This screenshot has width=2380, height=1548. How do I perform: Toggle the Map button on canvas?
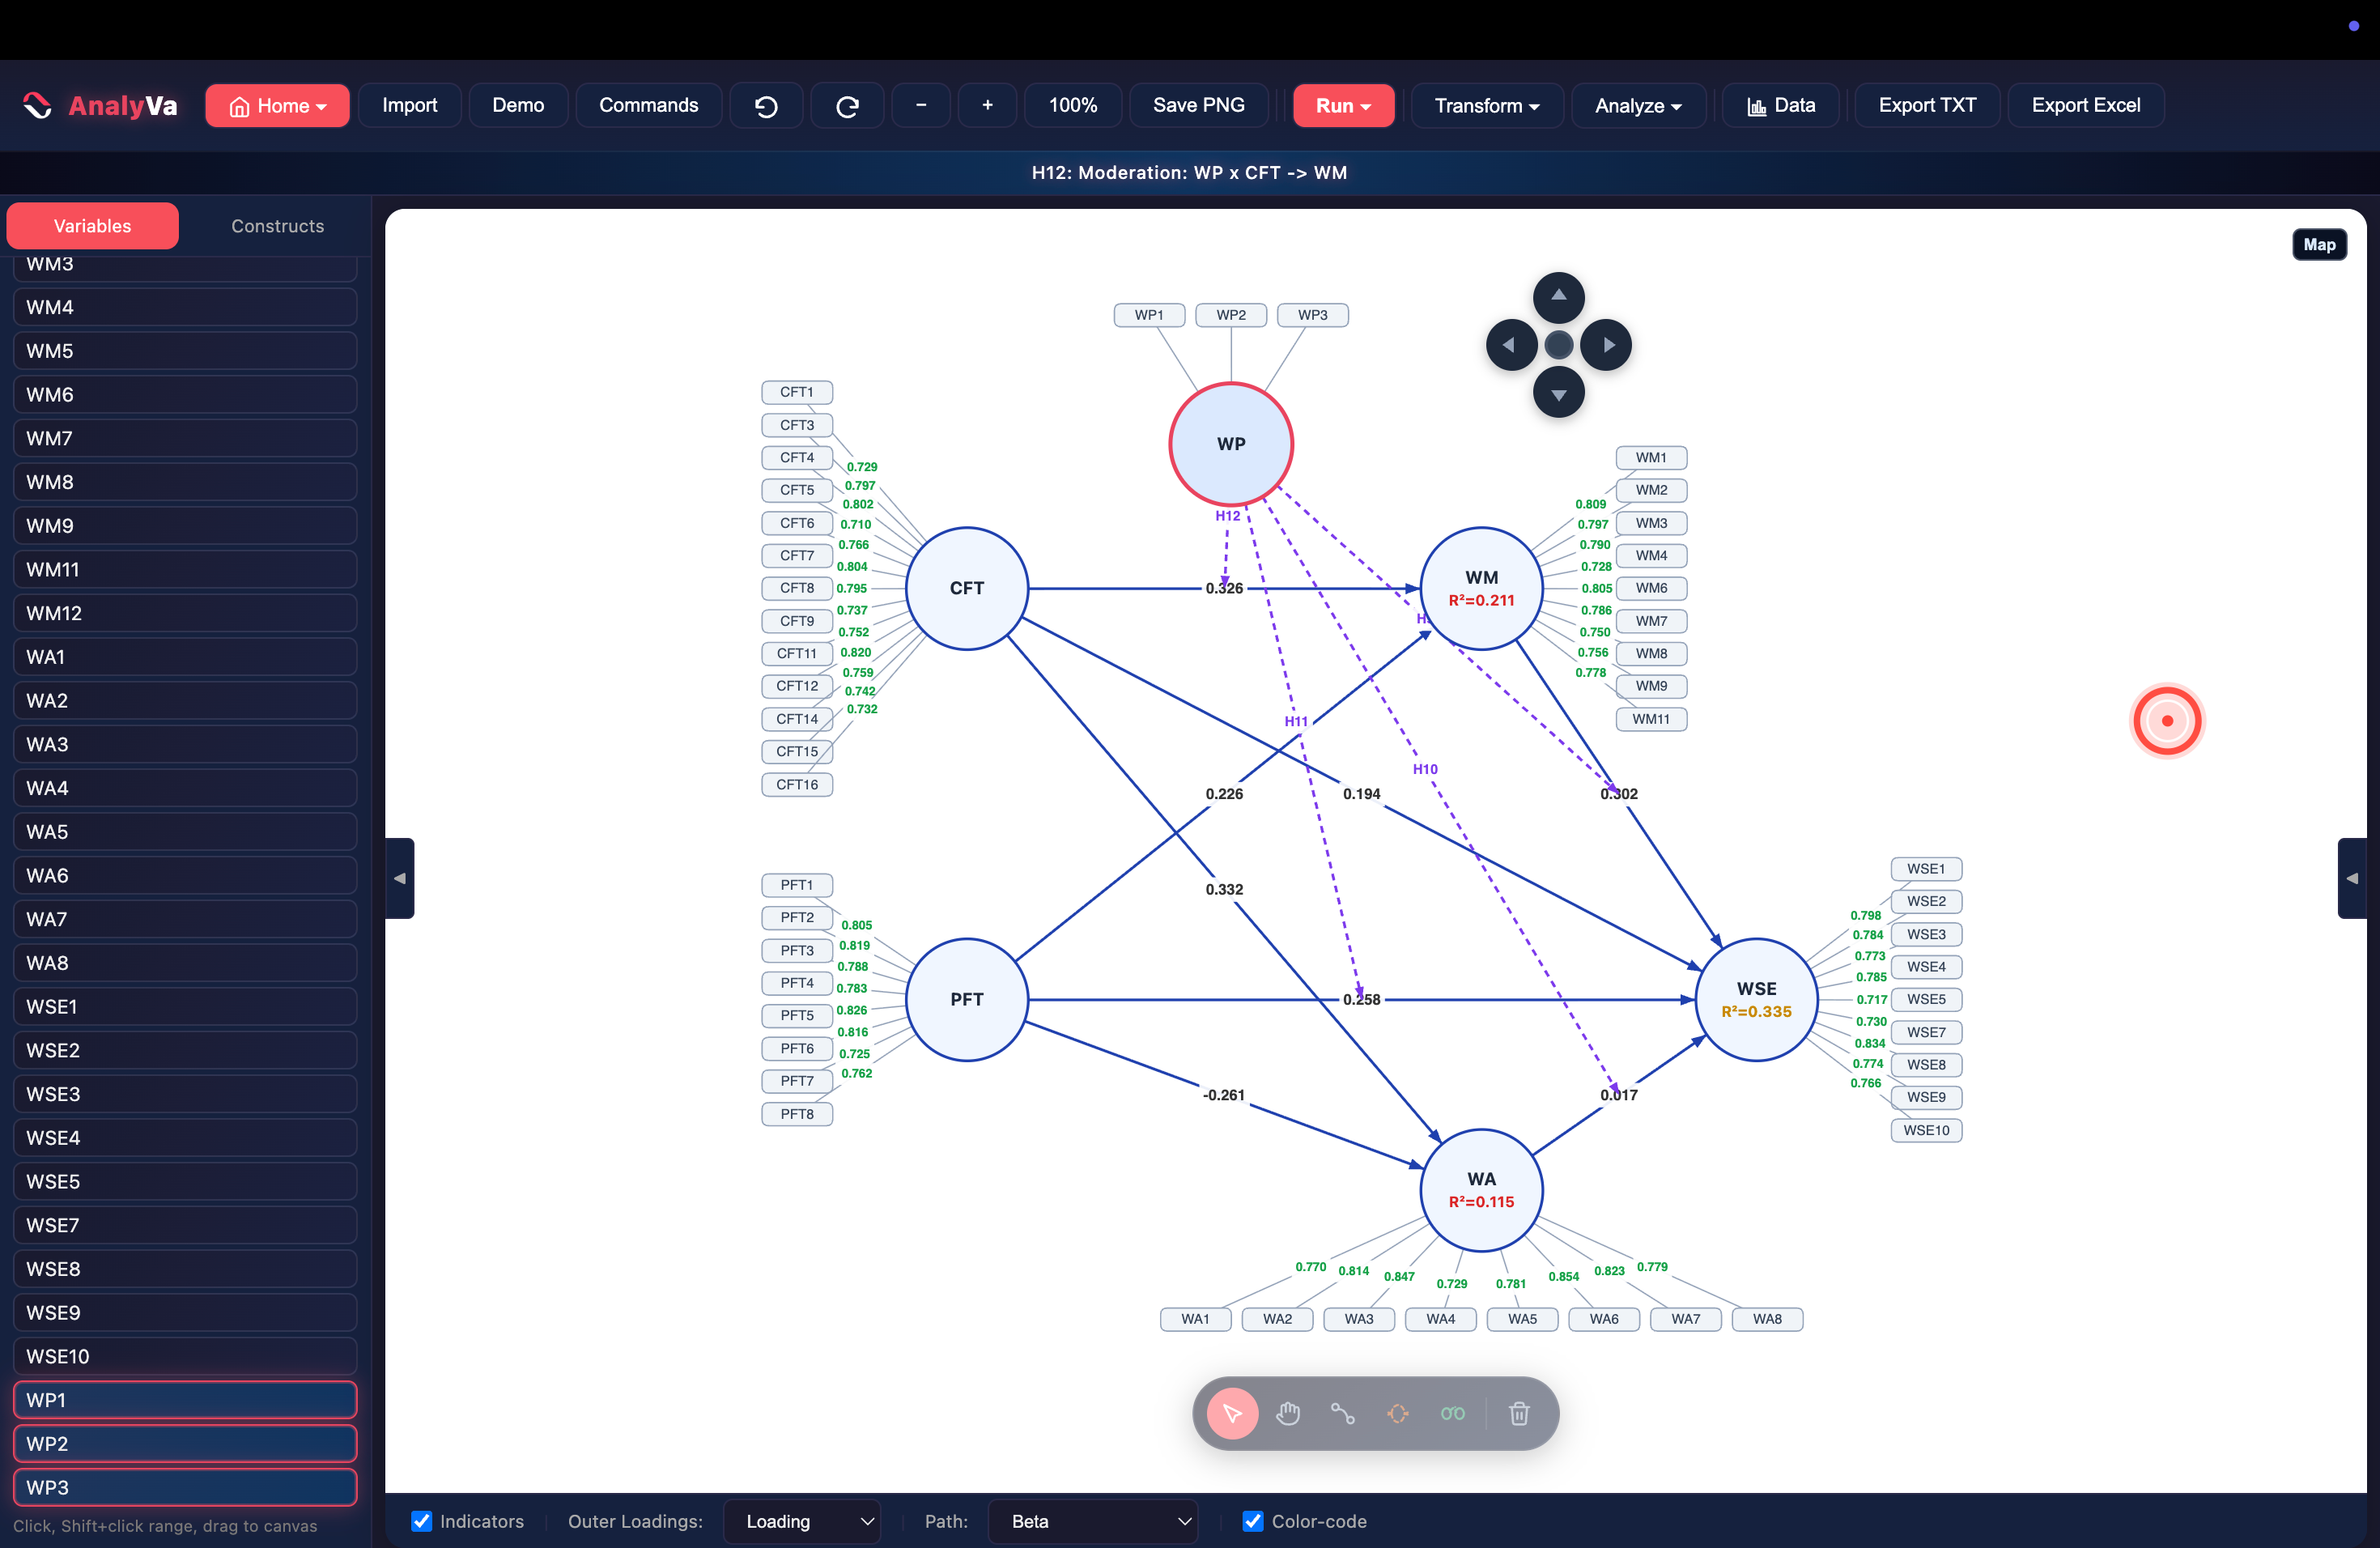(x=2319, y=245)
